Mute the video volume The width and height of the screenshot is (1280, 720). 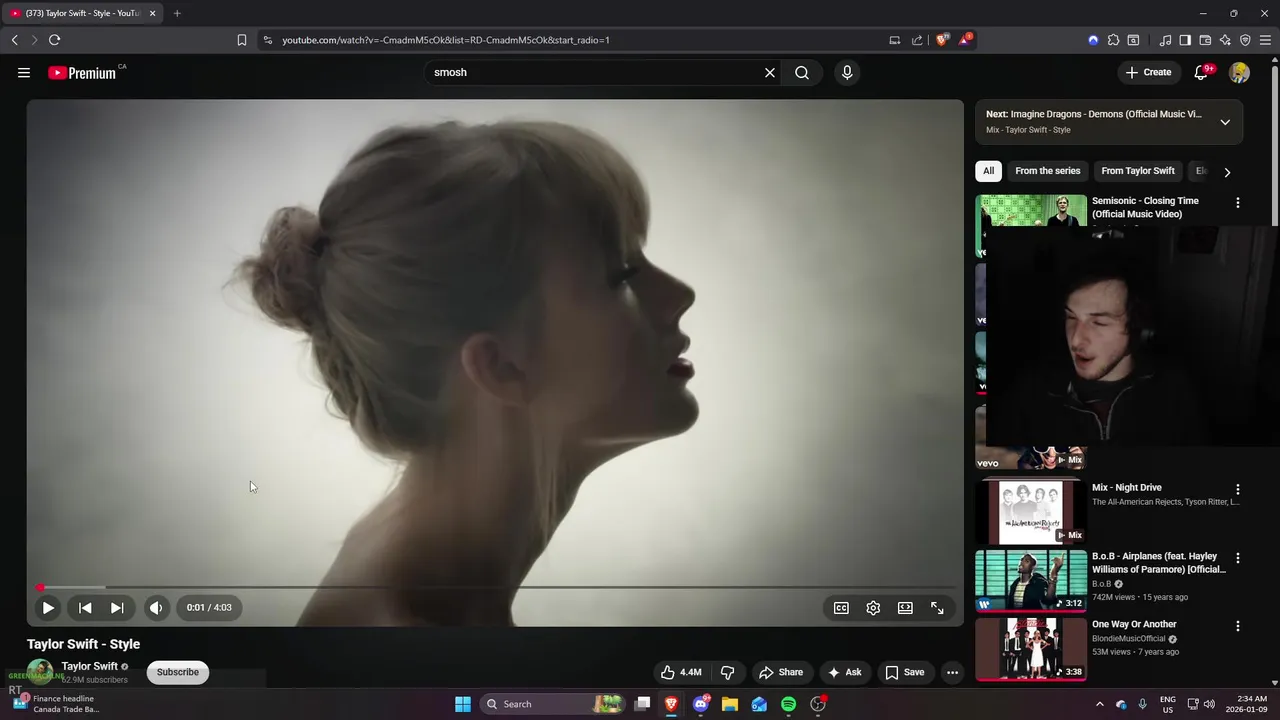click(156, 607)
